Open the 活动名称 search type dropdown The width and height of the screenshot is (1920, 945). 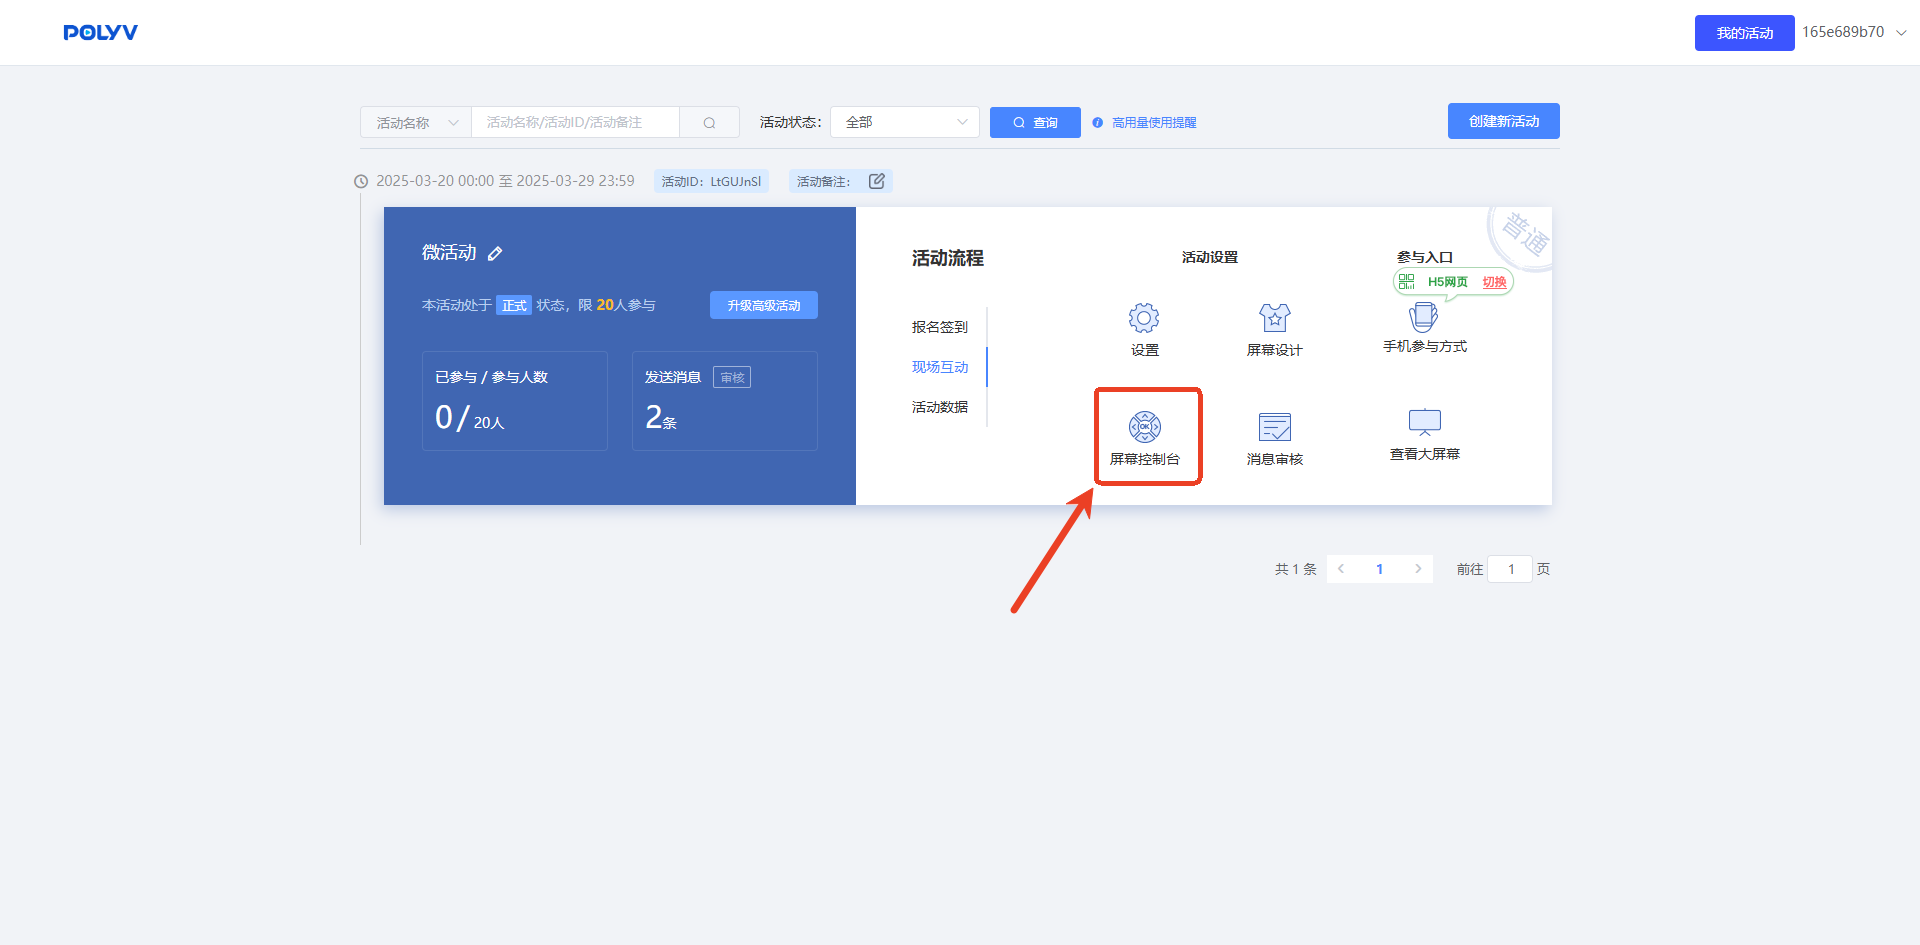click(416, 122)
